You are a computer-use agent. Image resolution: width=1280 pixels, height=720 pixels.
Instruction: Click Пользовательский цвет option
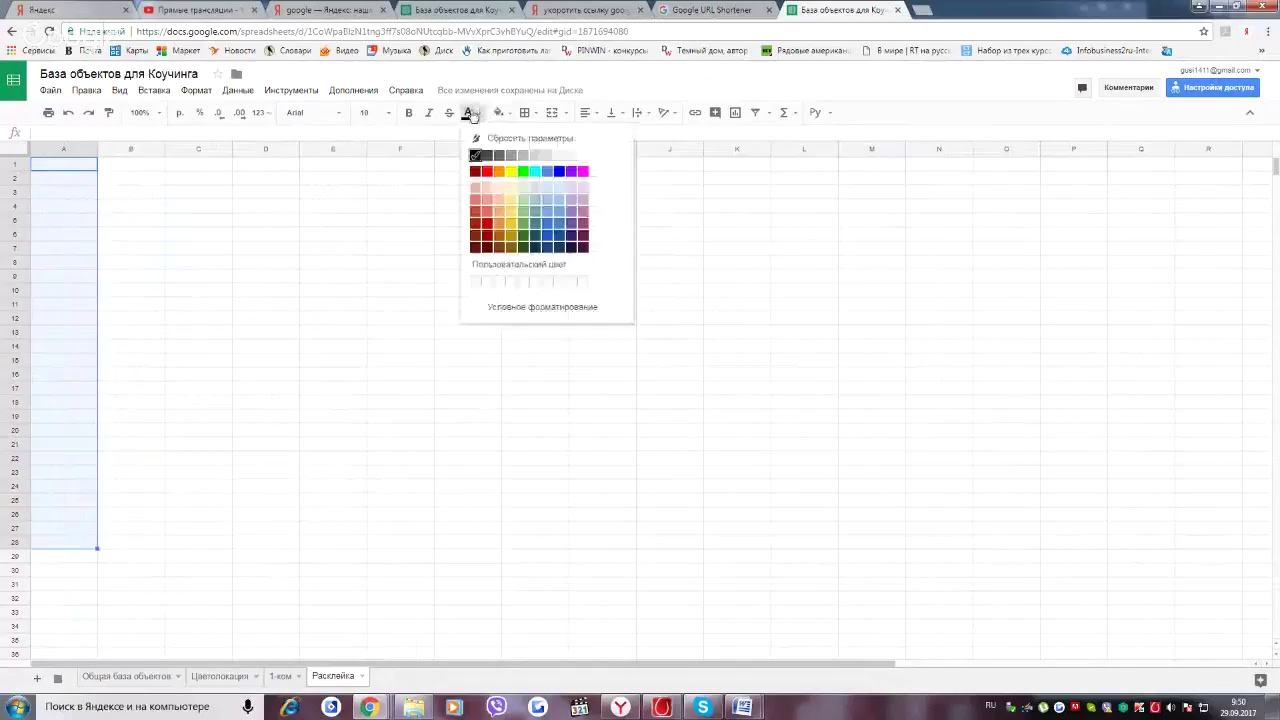(x=519, y=264)
